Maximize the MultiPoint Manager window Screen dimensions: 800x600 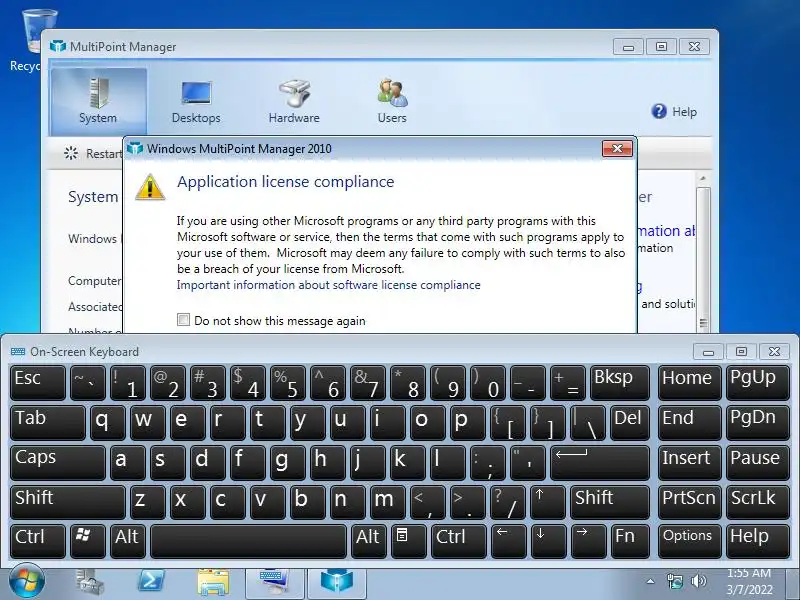coord(661,46)
